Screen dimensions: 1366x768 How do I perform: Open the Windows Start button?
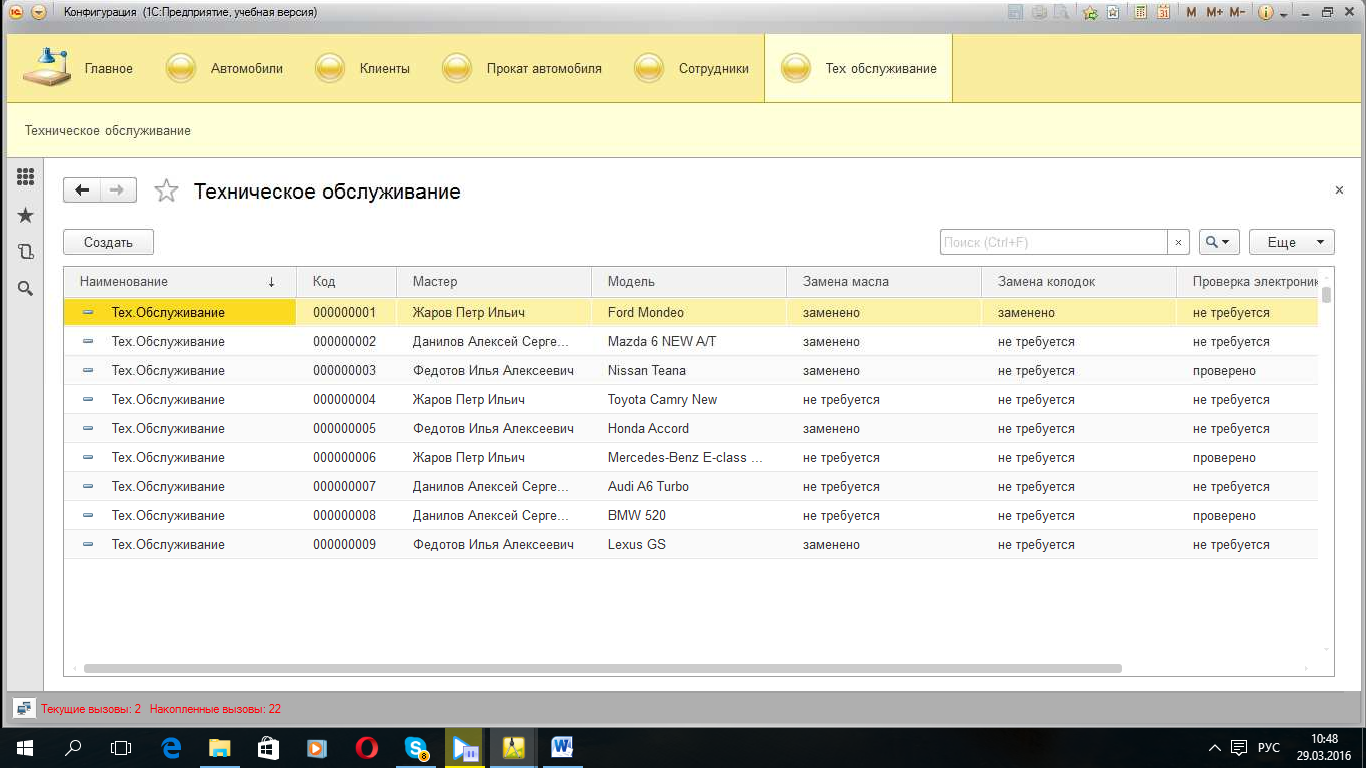24,747
